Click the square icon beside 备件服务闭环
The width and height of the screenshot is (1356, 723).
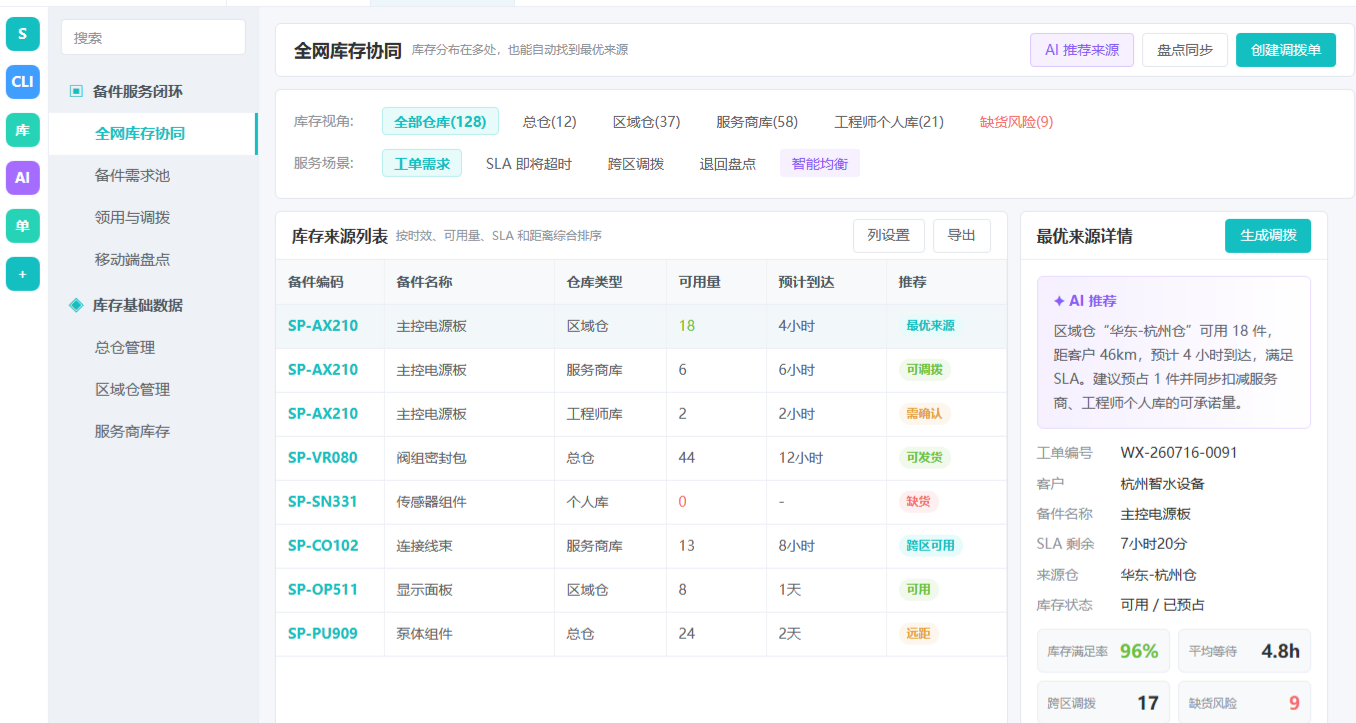pos(76,91)
